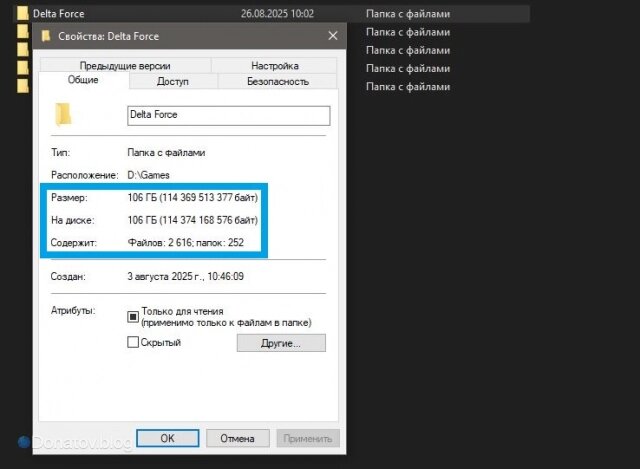Click the large folder icon beside name field

tap(63, 114)
